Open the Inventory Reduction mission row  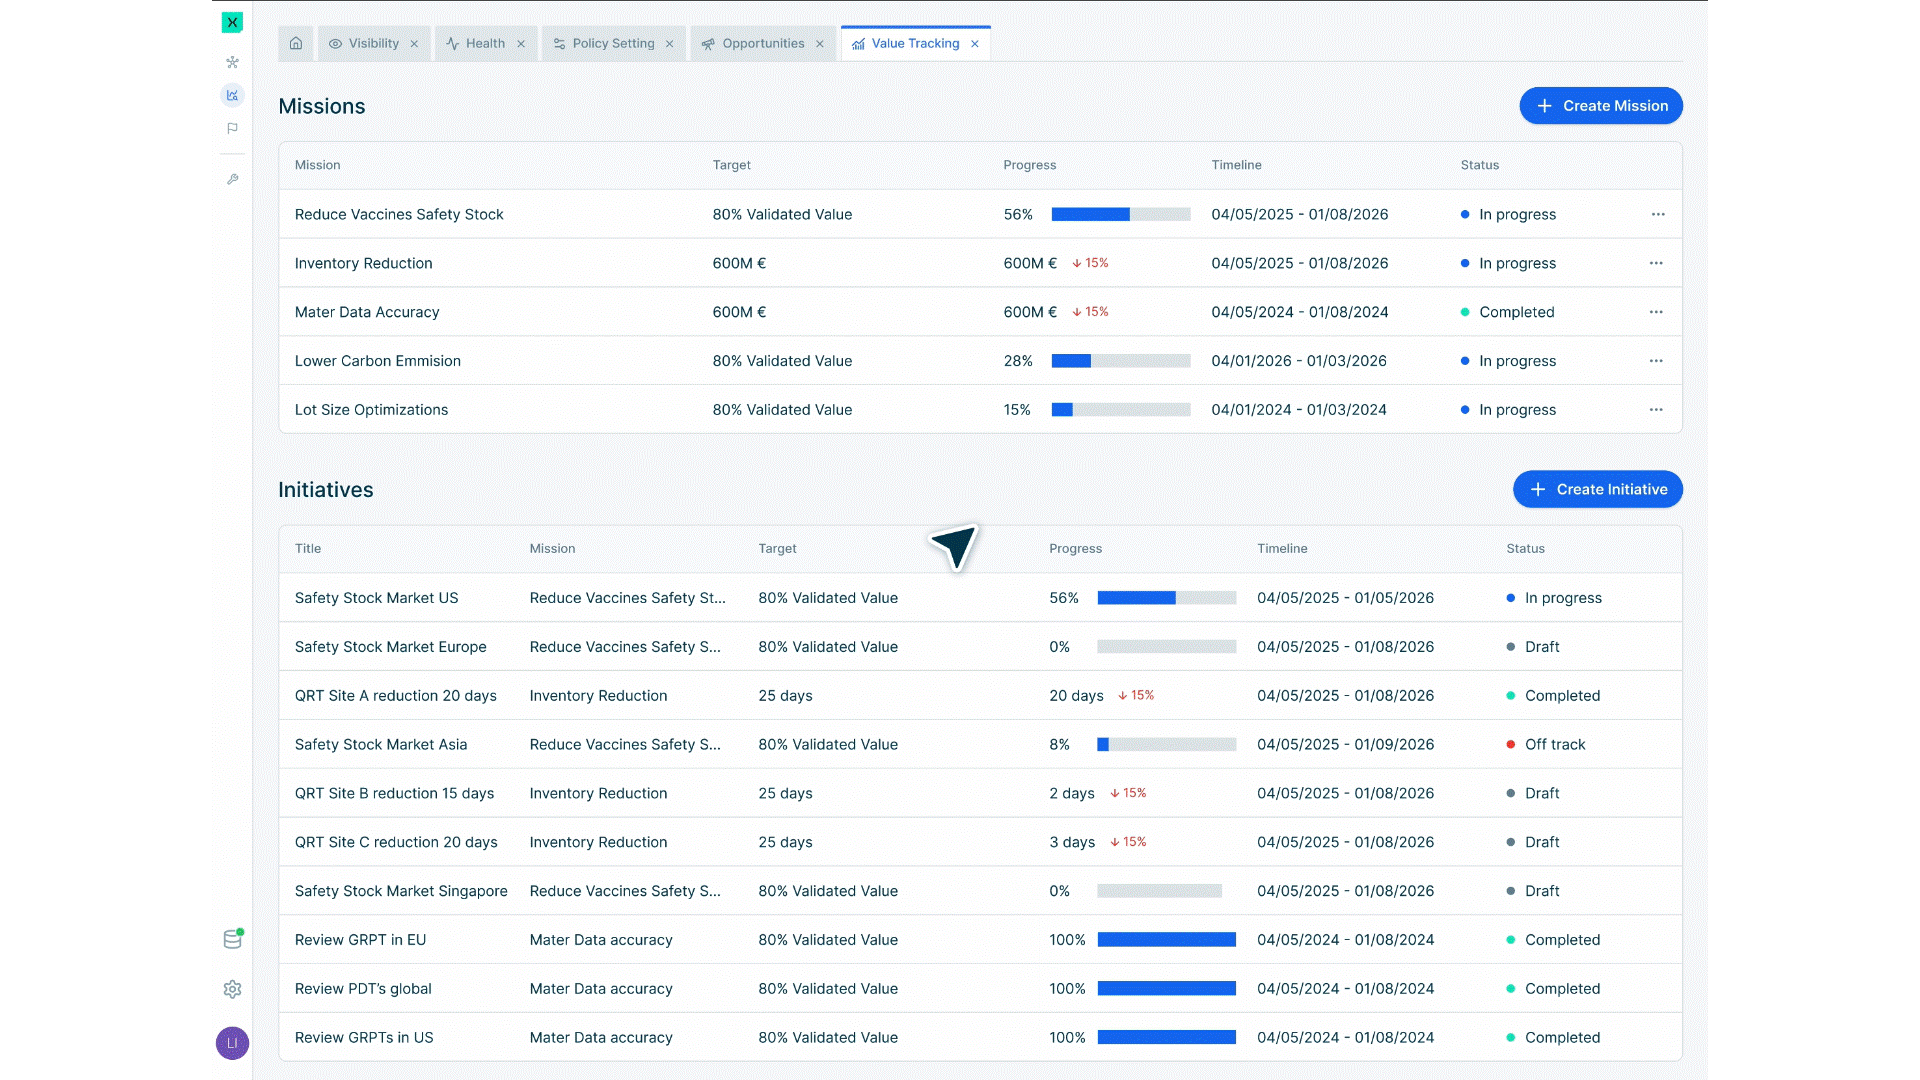(980, 263)
